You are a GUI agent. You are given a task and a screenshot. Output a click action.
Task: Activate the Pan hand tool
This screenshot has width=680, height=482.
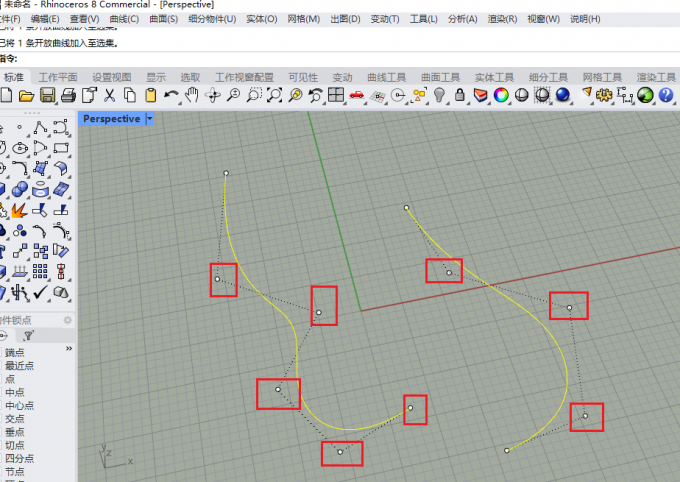(191, 95)
